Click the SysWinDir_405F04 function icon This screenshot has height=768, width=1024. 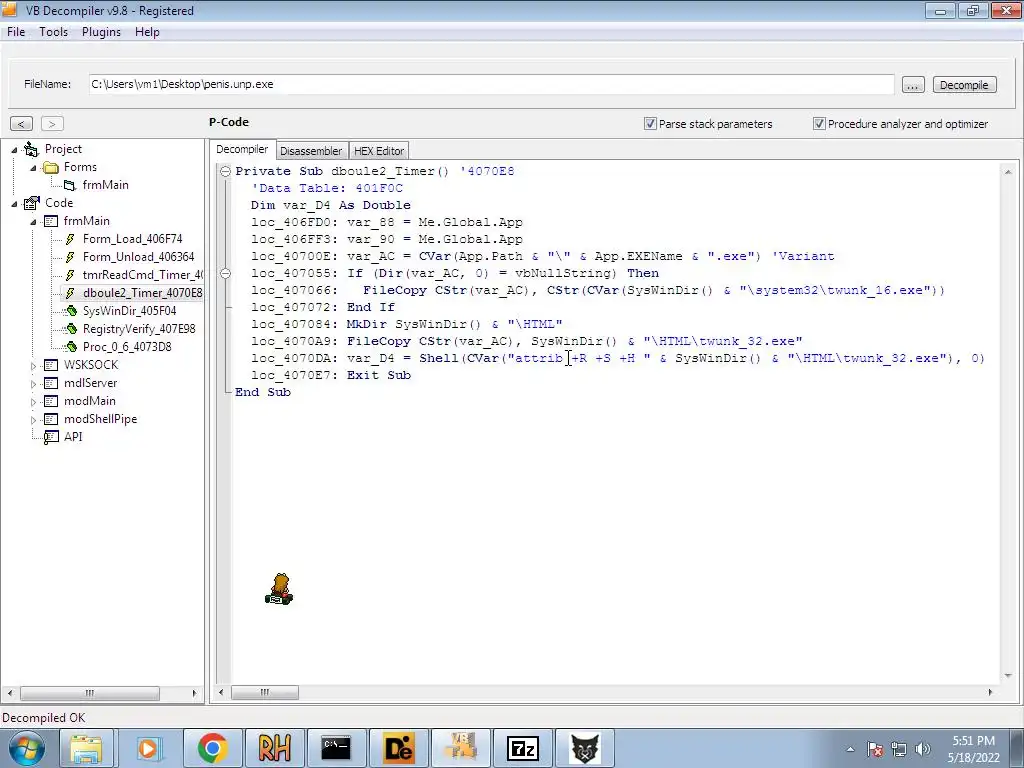(71, 311)
